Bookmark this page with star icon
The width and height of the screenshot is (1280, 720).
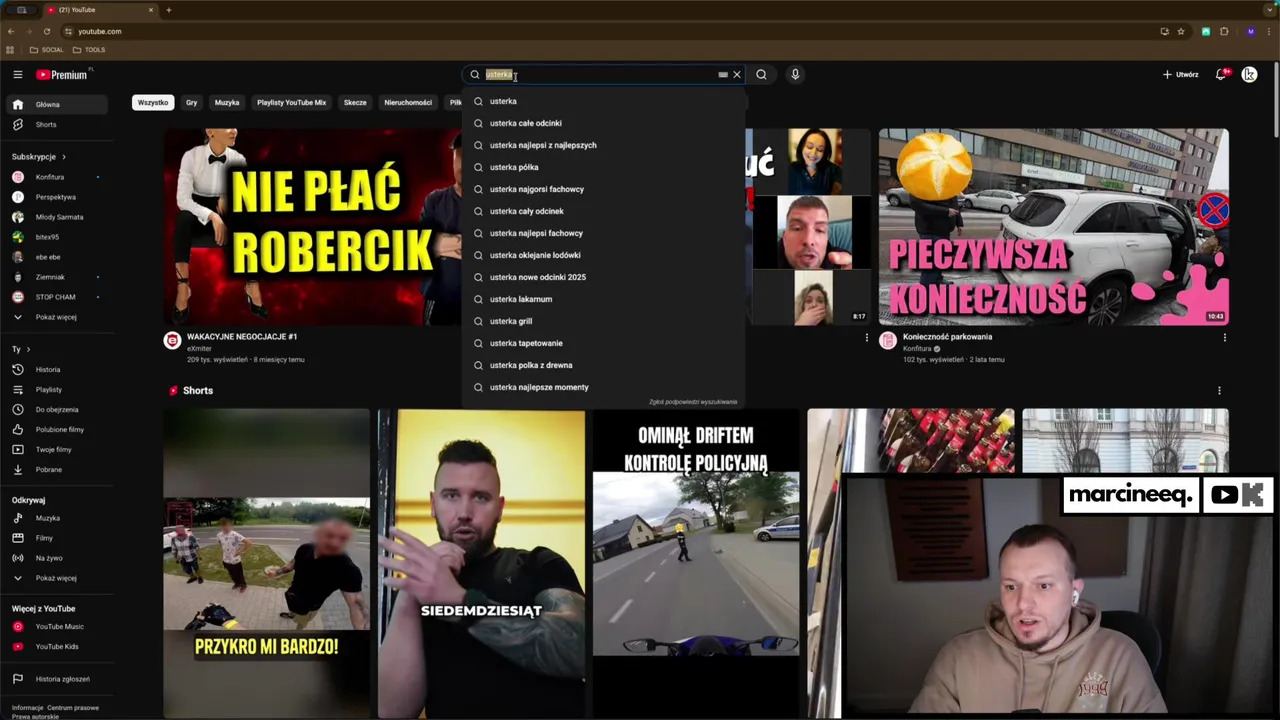[1181, 31]
